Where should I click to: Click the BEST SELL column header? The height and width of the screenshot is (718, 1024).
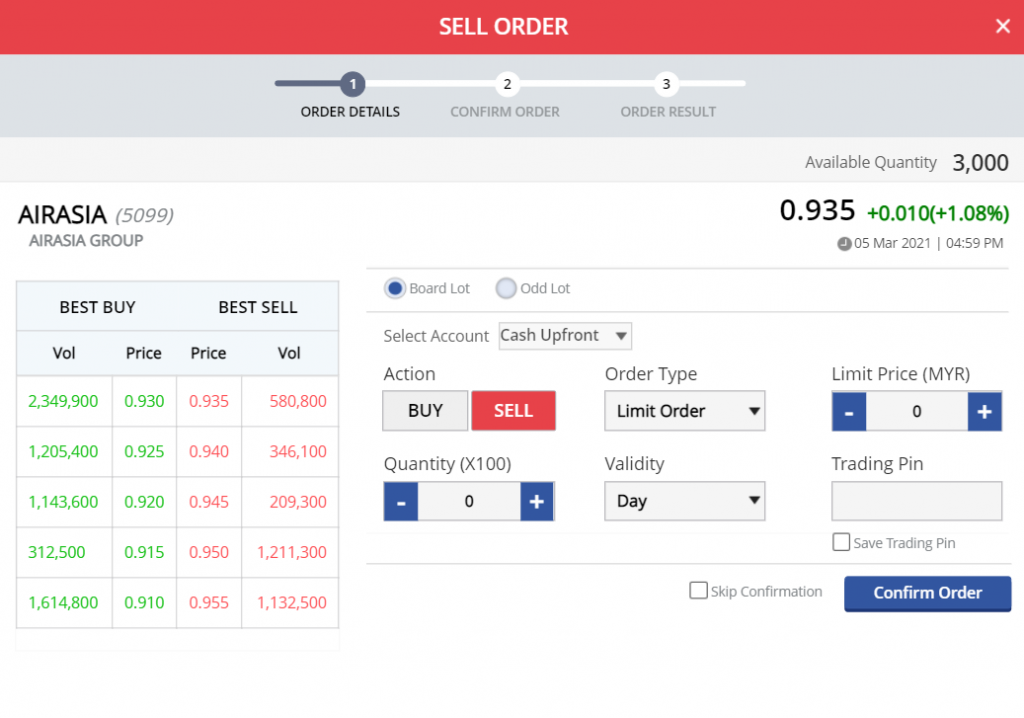pos(257,307)
